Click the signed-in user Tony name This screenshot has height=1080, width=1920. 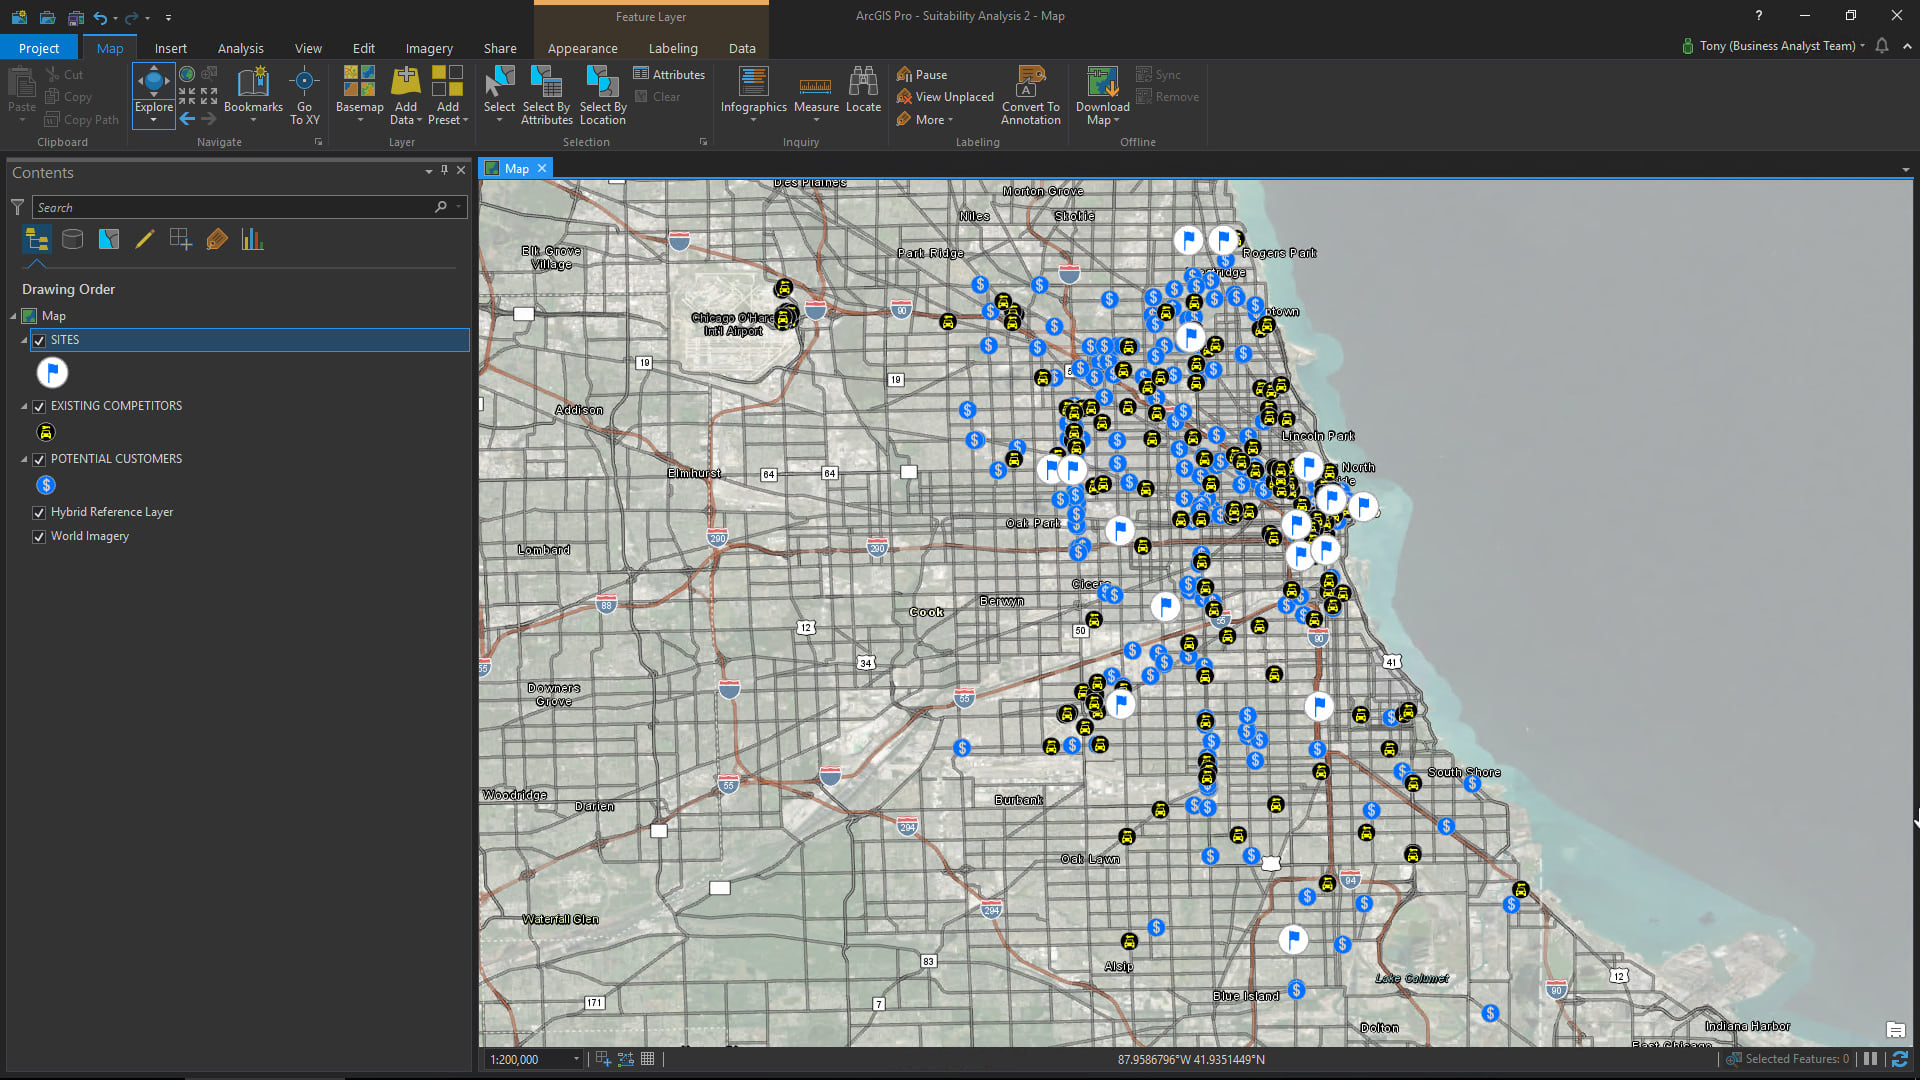point(1778,46)
